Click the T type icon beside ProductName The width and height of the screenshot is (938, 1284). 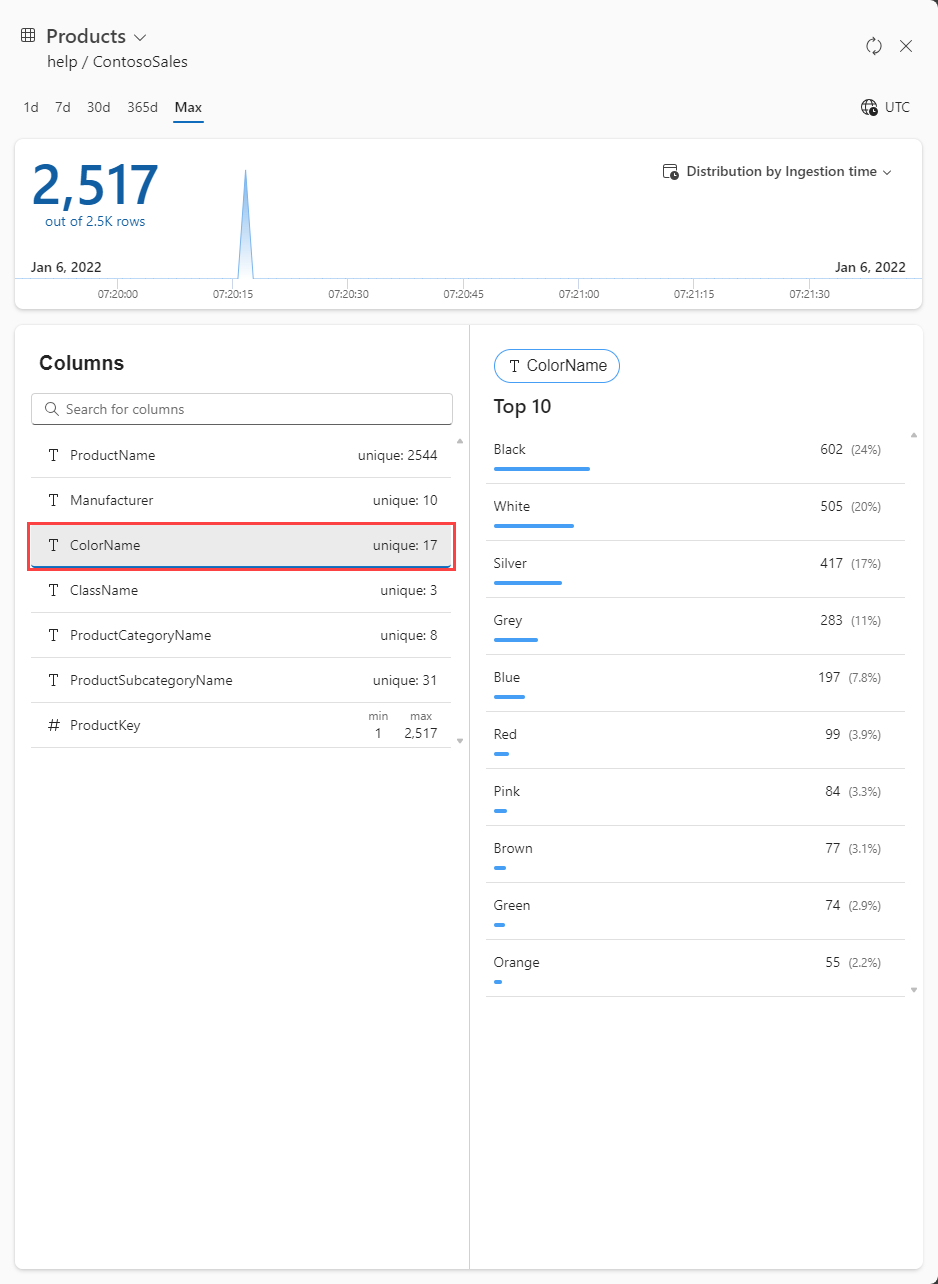point(53,455)
